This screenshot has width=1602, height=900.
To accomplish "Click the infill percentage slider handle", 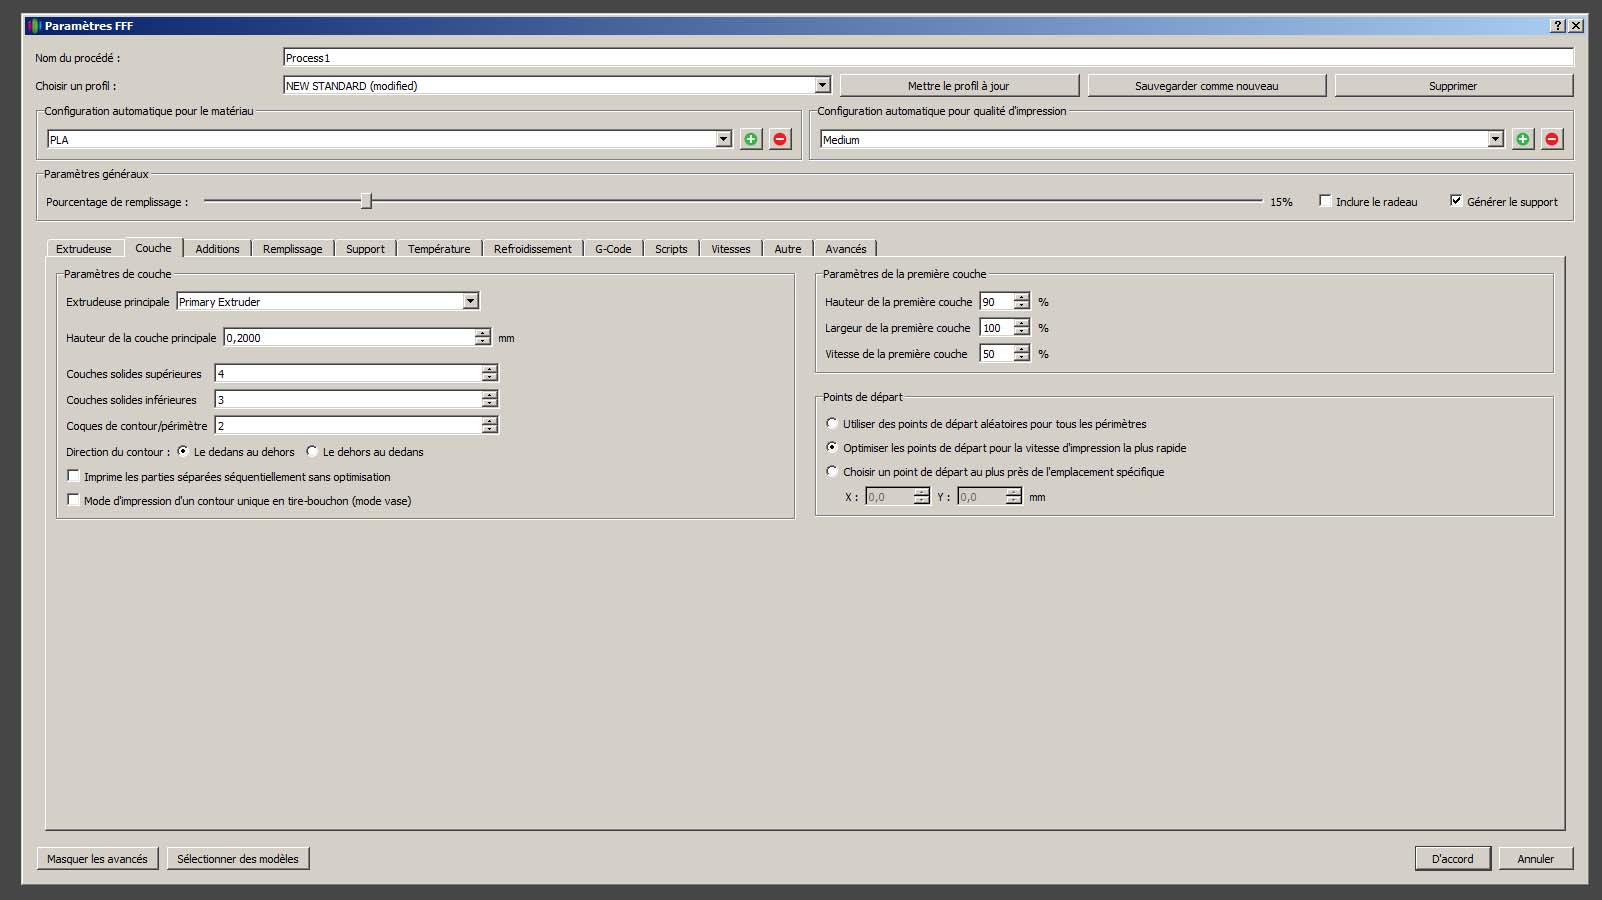I will click(x=366, y=201).
